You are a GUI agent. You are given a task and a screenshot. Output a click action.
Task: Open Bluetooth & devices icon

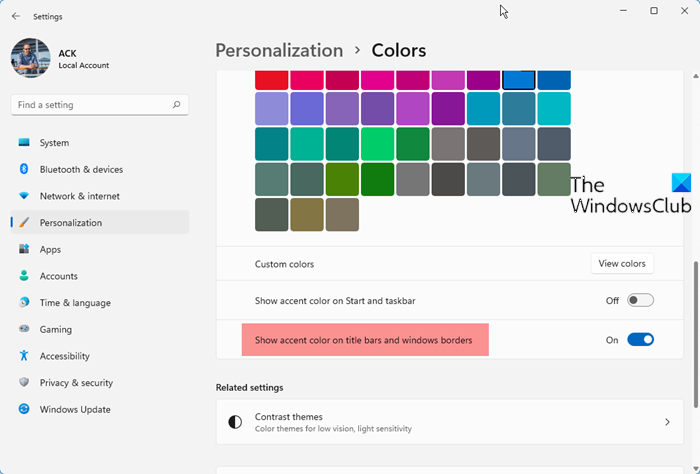pos(24,170)
